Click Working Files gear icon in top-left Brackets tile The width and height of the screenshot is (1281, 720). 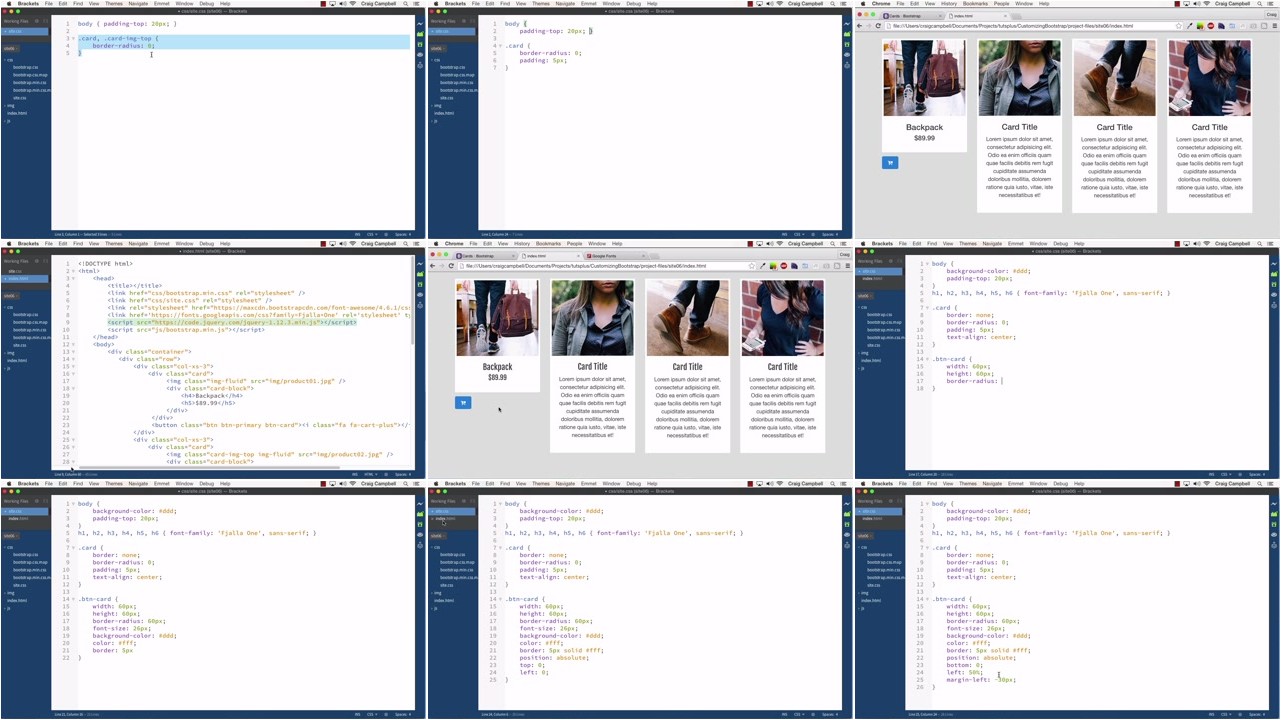(x=37, y=21)
